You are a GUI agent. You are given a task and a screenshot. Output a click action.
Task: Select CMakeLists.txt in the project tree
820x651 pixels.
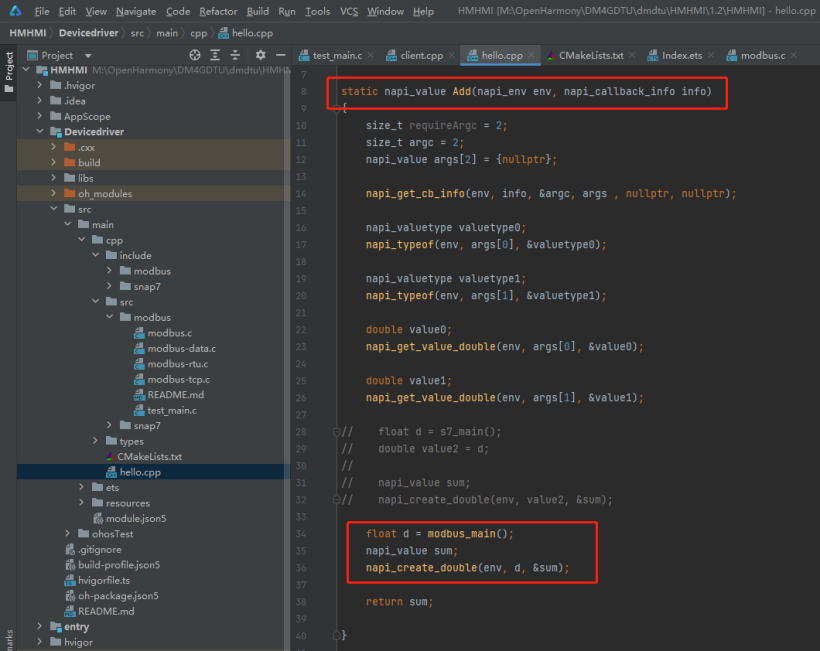144,456
